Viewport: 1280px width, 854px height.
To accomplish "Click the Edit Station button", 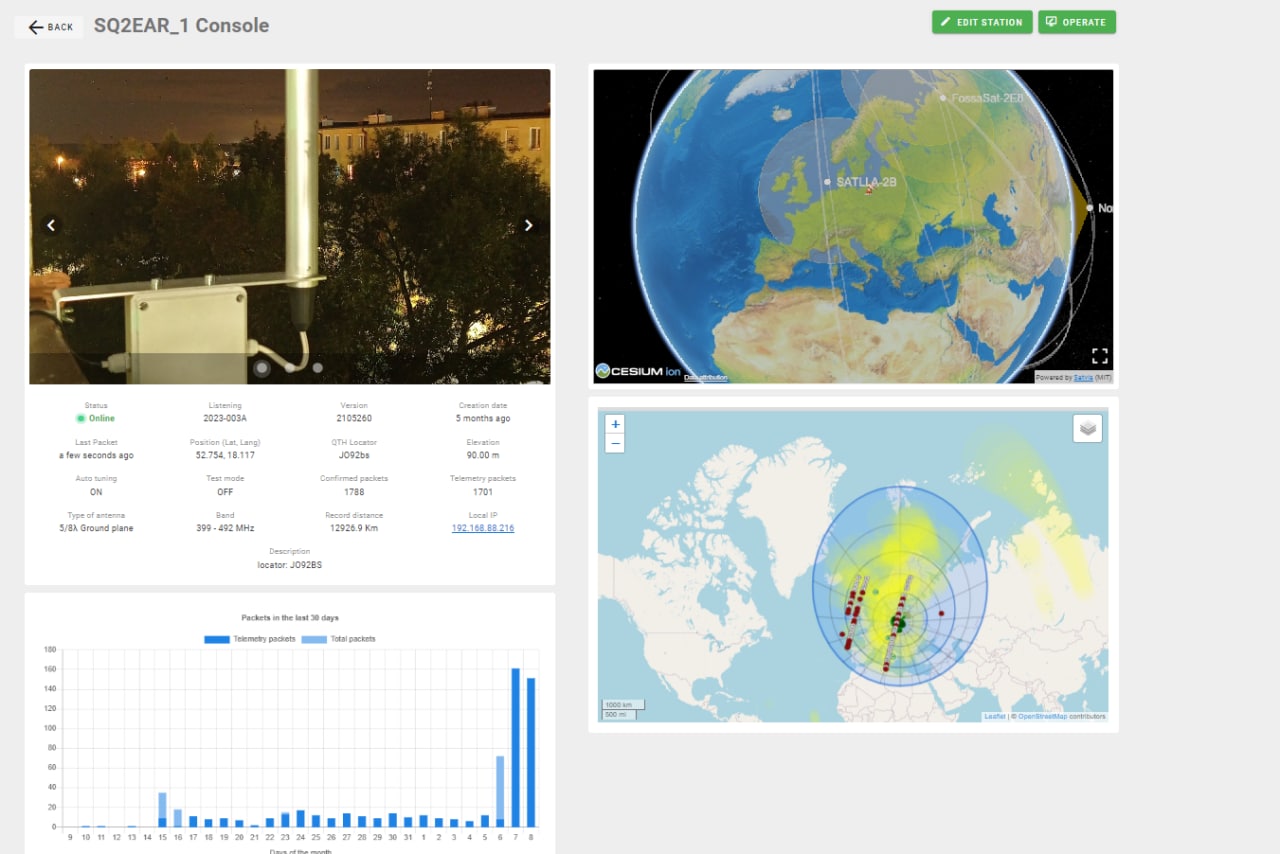I will pos(982,22).
